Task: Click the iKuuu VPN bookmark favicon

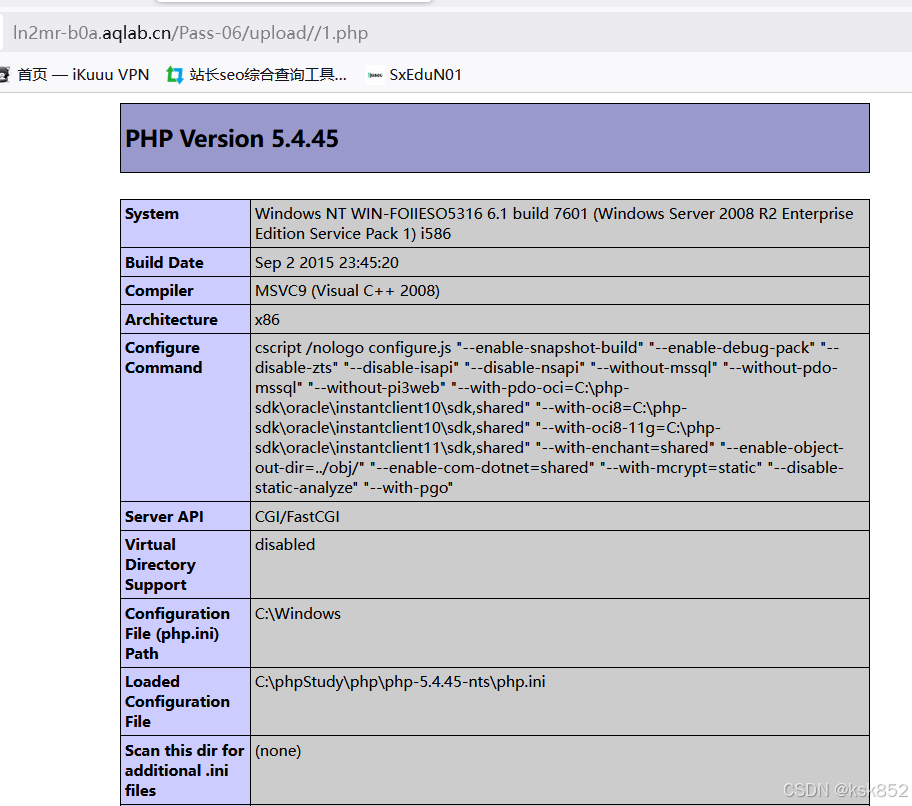Action: pos(5,75)
